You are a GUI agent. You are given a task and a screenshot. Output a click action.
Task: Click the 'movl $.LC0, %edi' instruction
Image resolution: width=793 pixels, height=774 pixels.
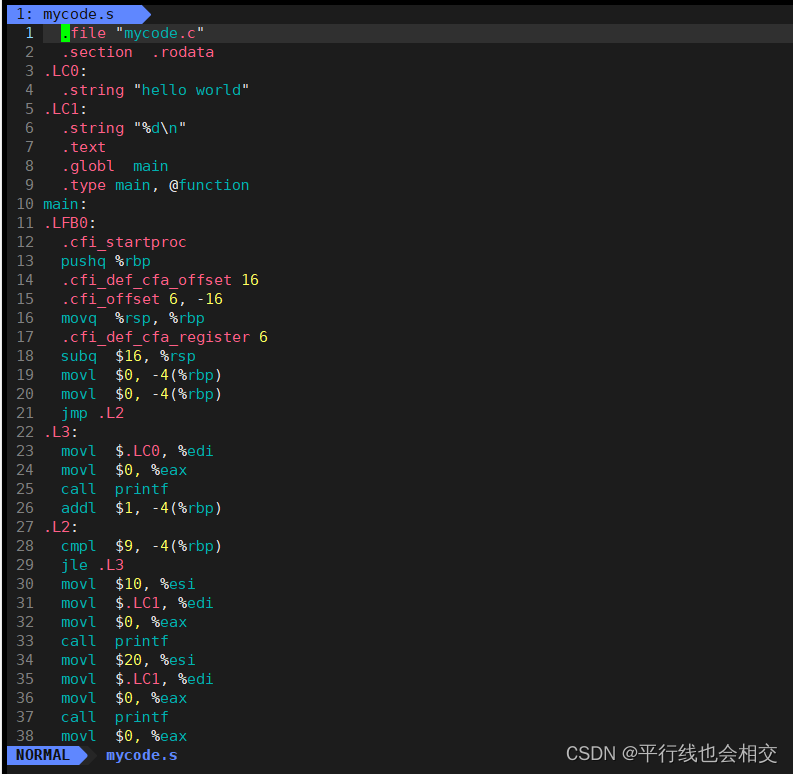pyautogui.click(x=137, y=451)
